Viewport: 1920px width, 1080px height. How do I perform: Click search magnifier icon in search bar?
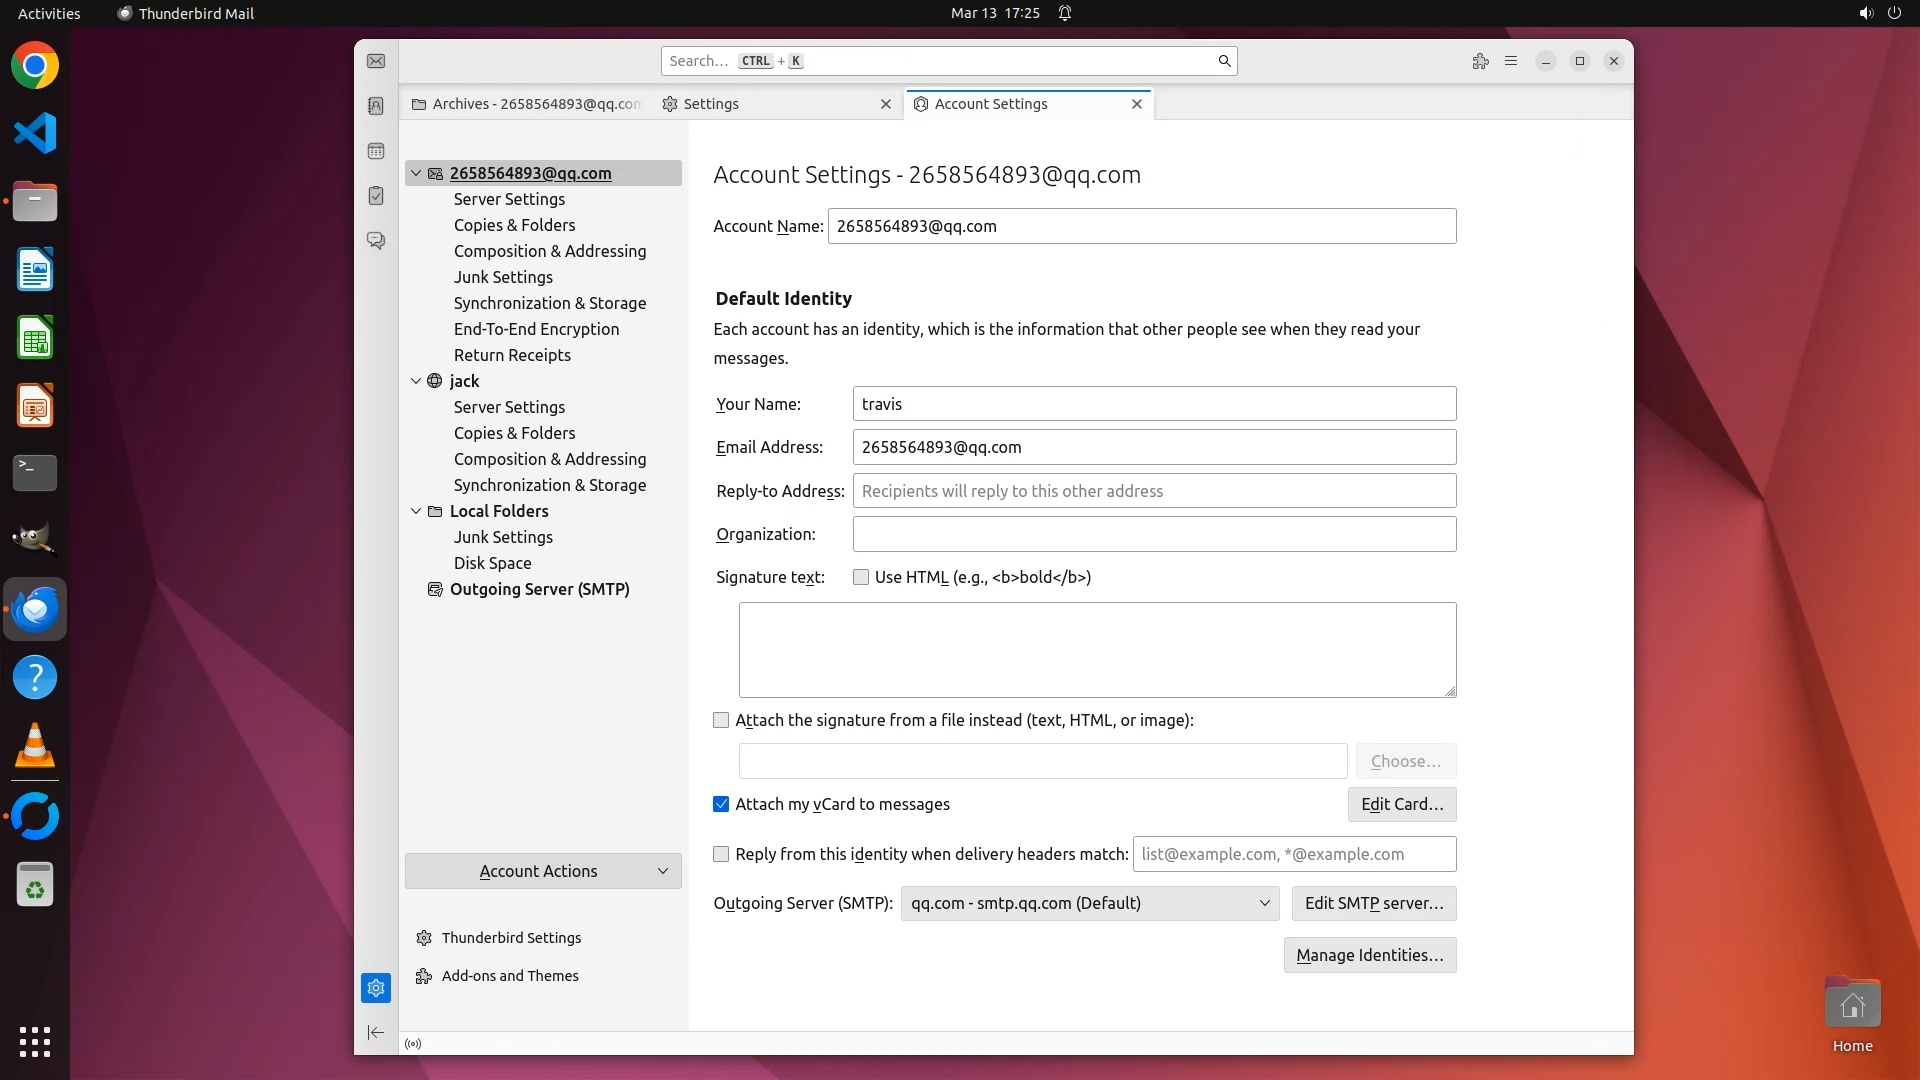tap(1224, 61)
